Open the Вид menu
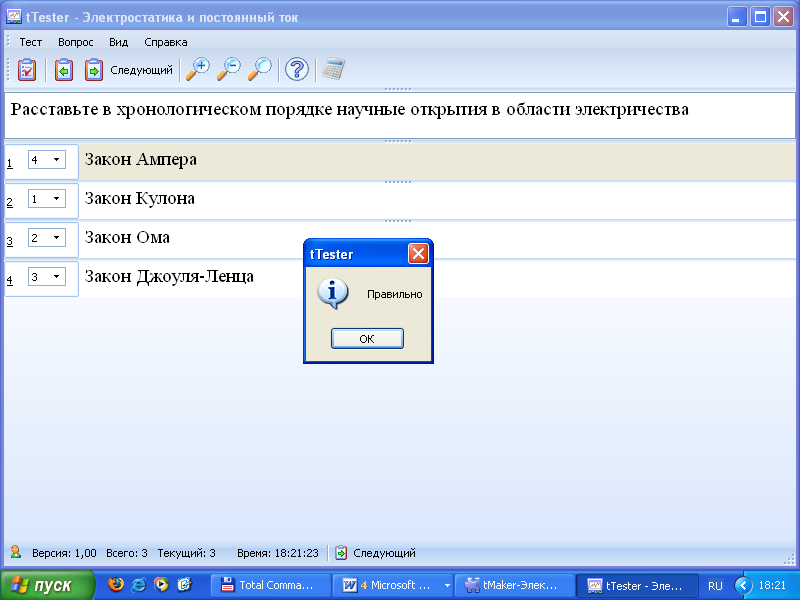 click(x=118, y=42)
